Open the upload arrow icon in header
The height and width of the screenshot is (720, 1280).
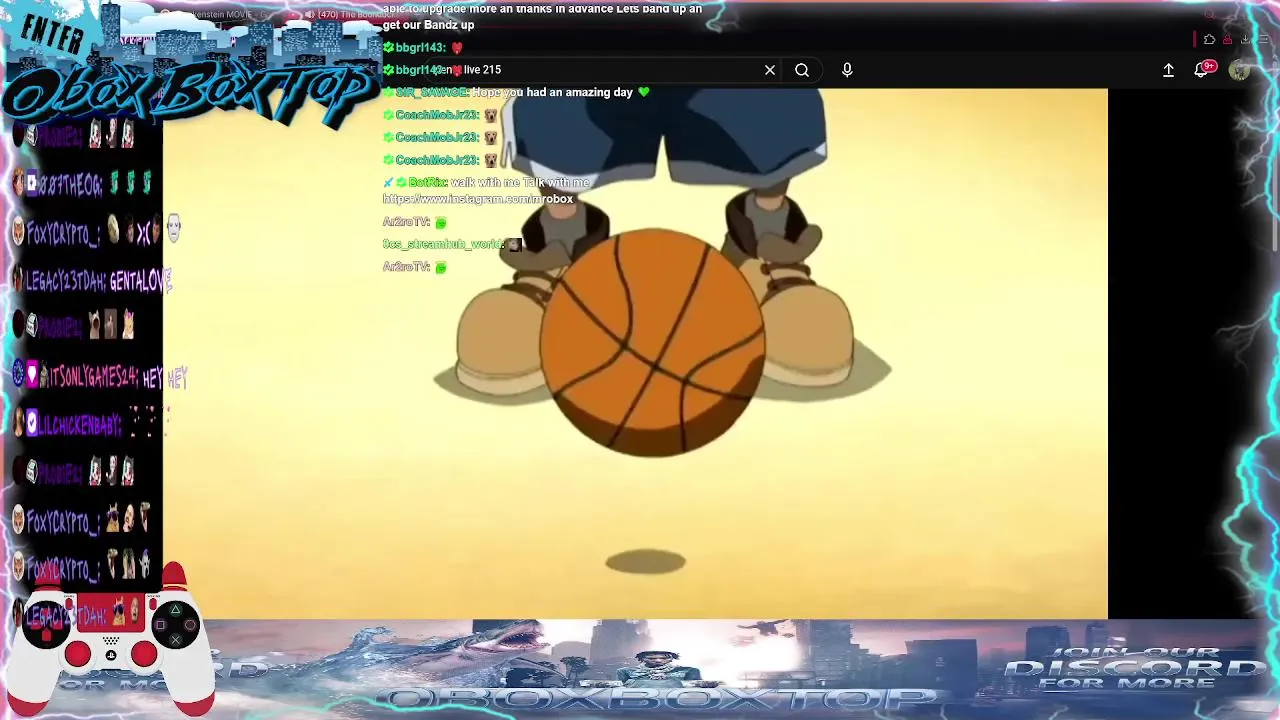tap(1168, 70)
